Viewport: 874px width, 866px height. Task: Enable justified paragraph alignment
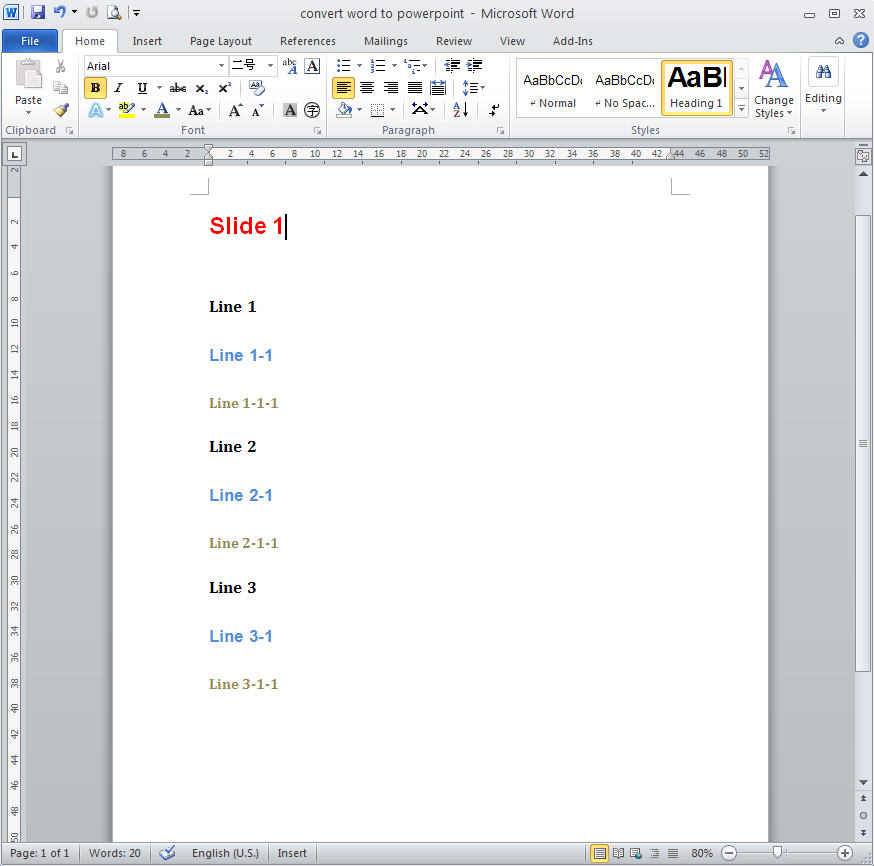(416, 88)
